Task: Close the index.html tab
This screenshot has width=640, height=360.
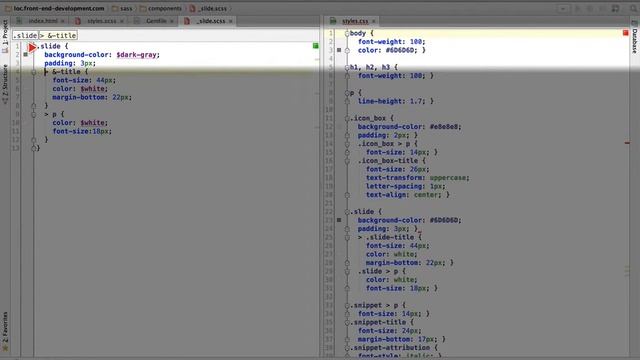Action: point(63,21)
